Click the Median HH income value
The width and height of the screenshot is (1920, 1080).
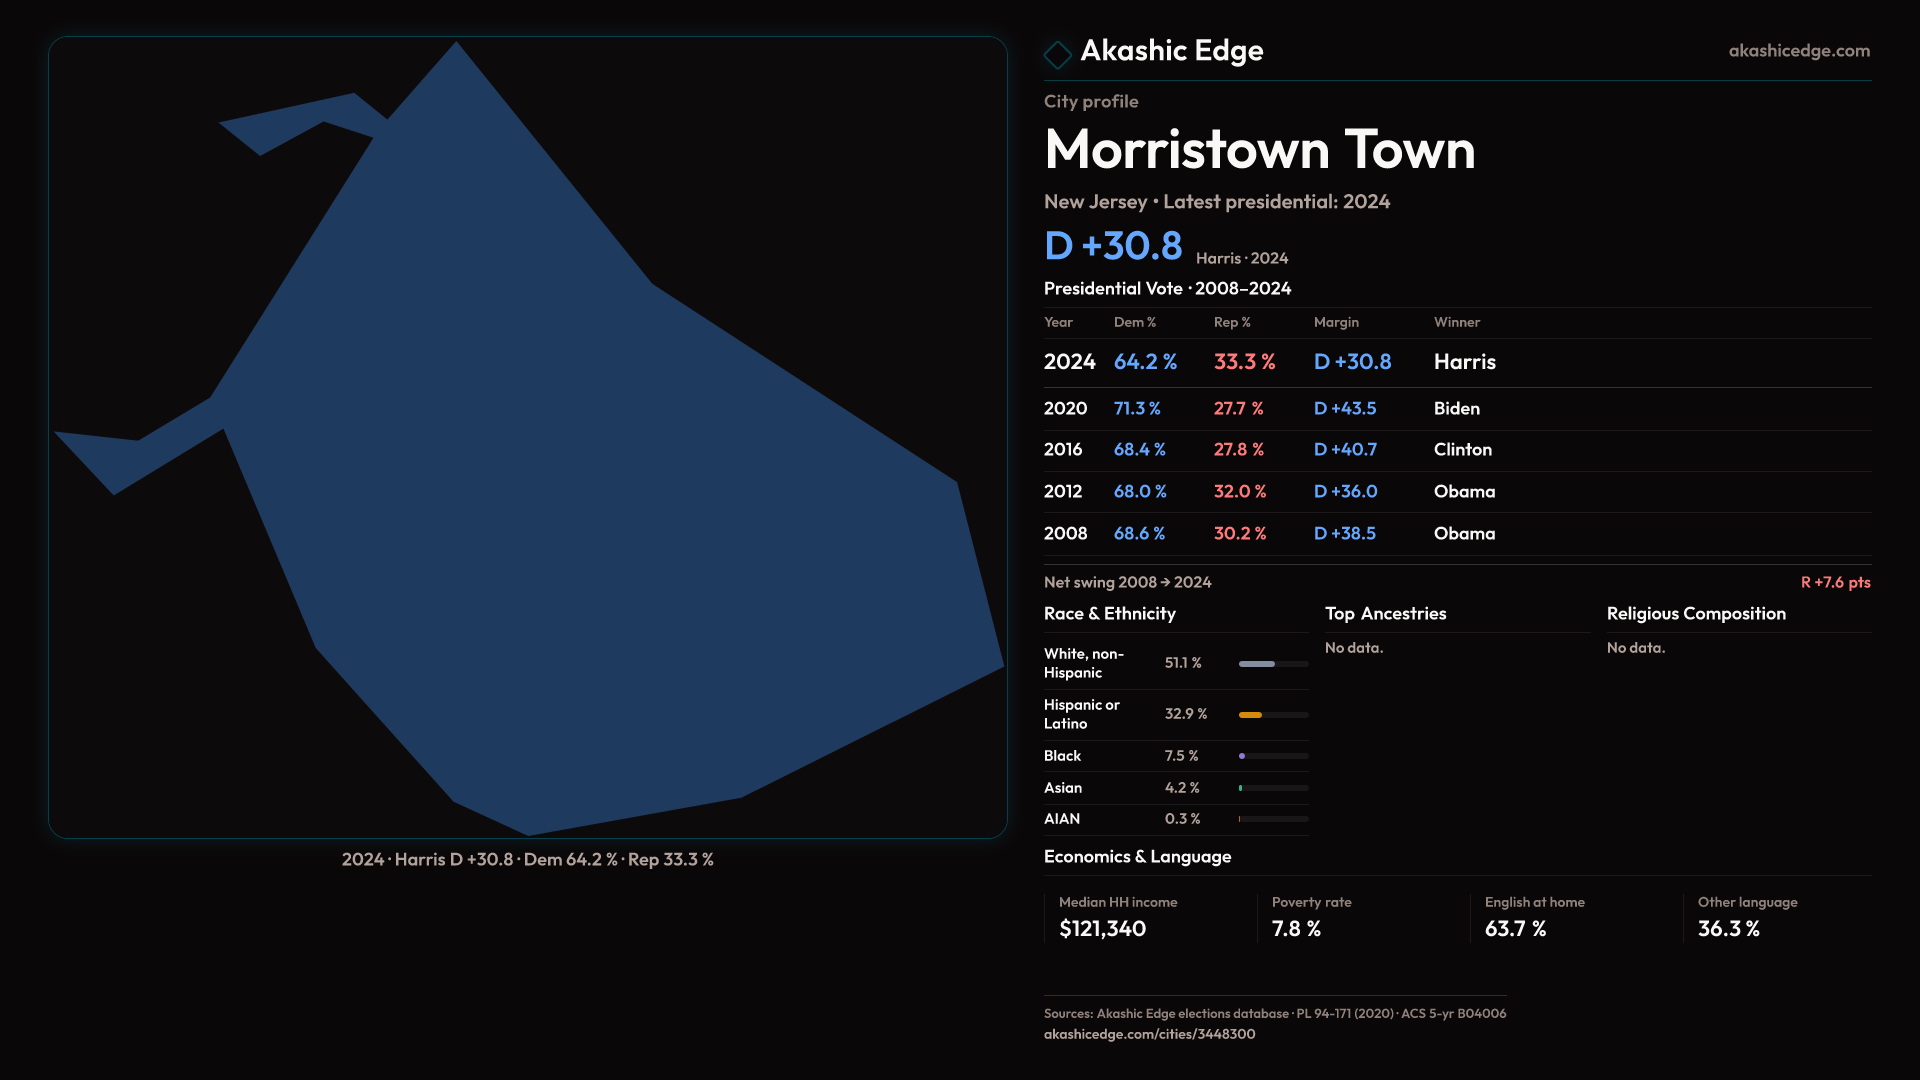click(x=1102, y=929)
